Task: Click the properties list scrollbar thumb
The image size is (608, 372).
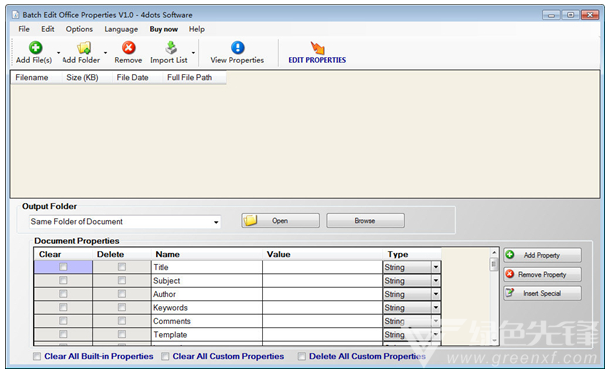Action: (x=494, y=265)
